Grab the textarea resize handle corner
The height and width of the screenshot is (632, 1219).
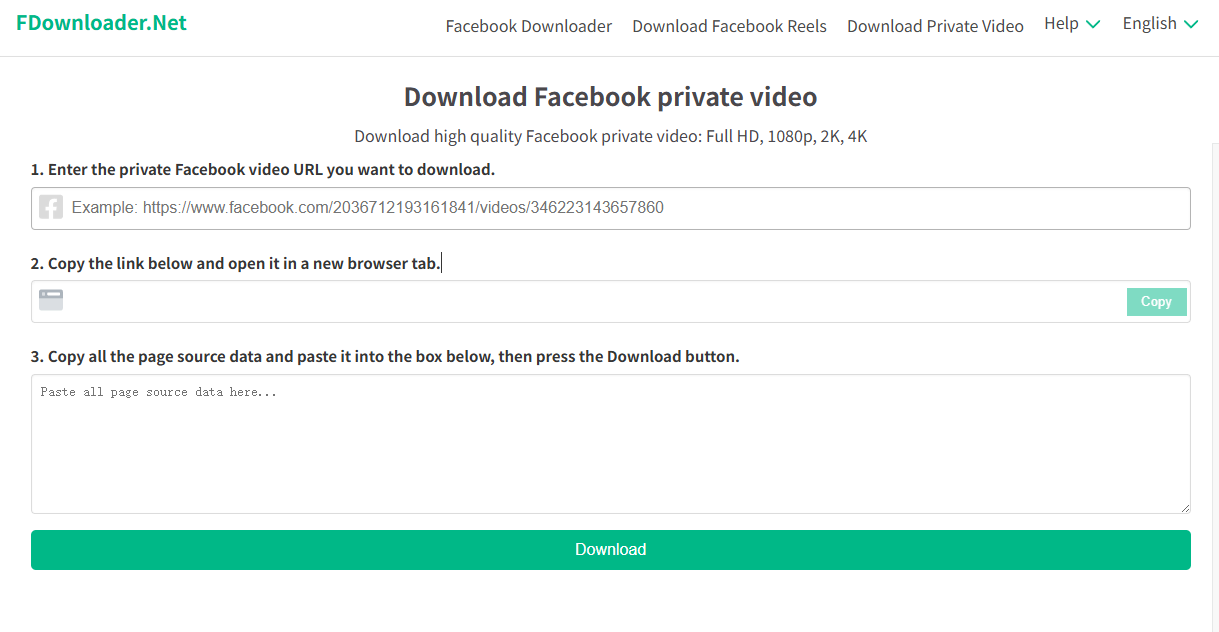(1185, 508)
